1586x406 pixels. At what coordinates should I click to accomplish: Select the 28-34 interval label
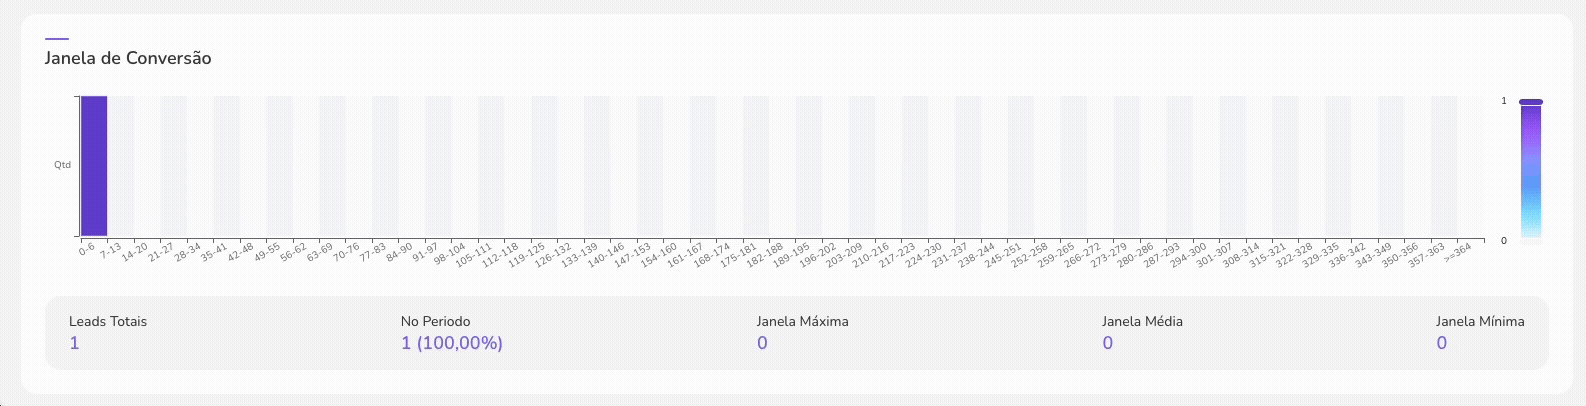tap(188, 250)
